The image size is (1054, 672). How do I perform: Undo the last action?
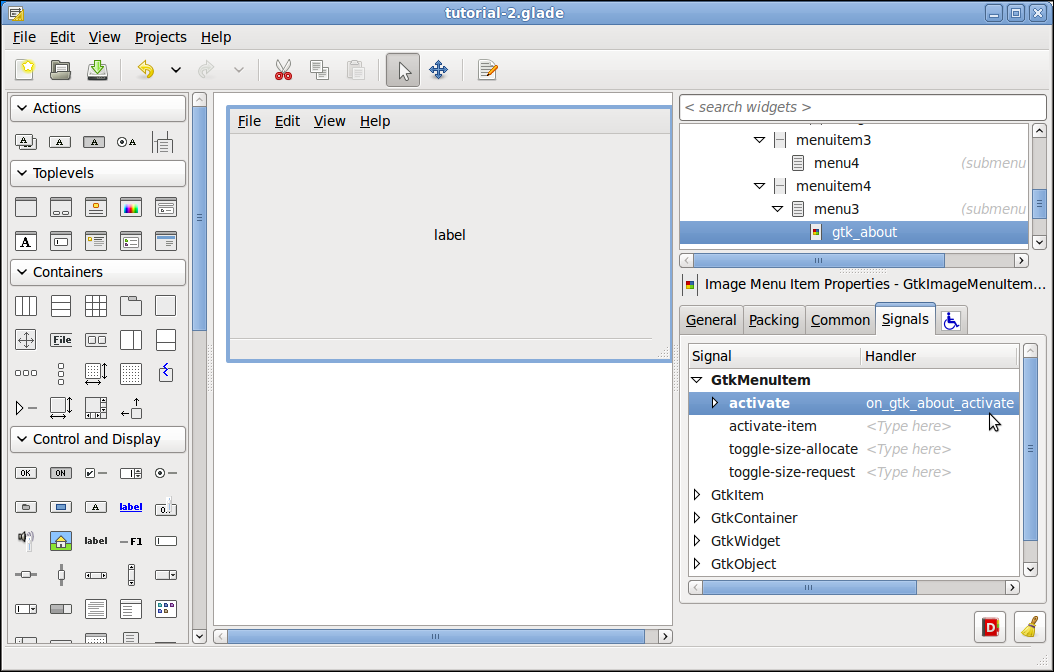[146, 69]
